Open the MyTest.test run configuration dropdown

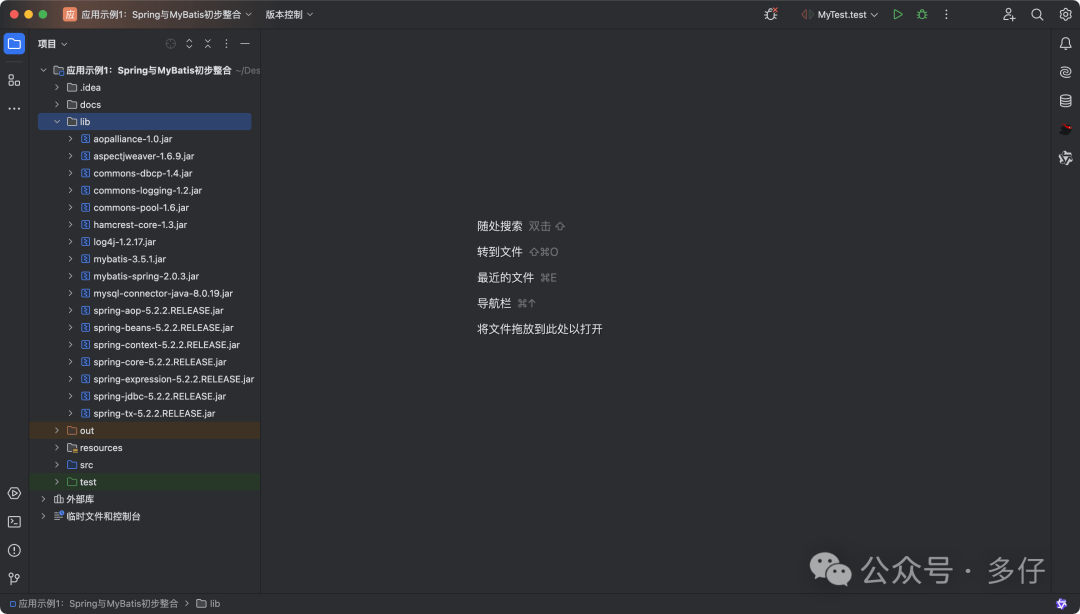(840, 14)
